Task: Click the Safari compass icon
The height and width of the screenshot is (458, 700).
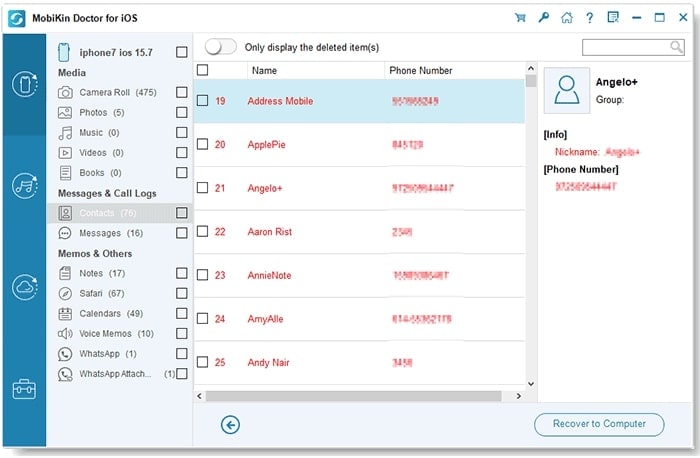Action: pos(65,293)
